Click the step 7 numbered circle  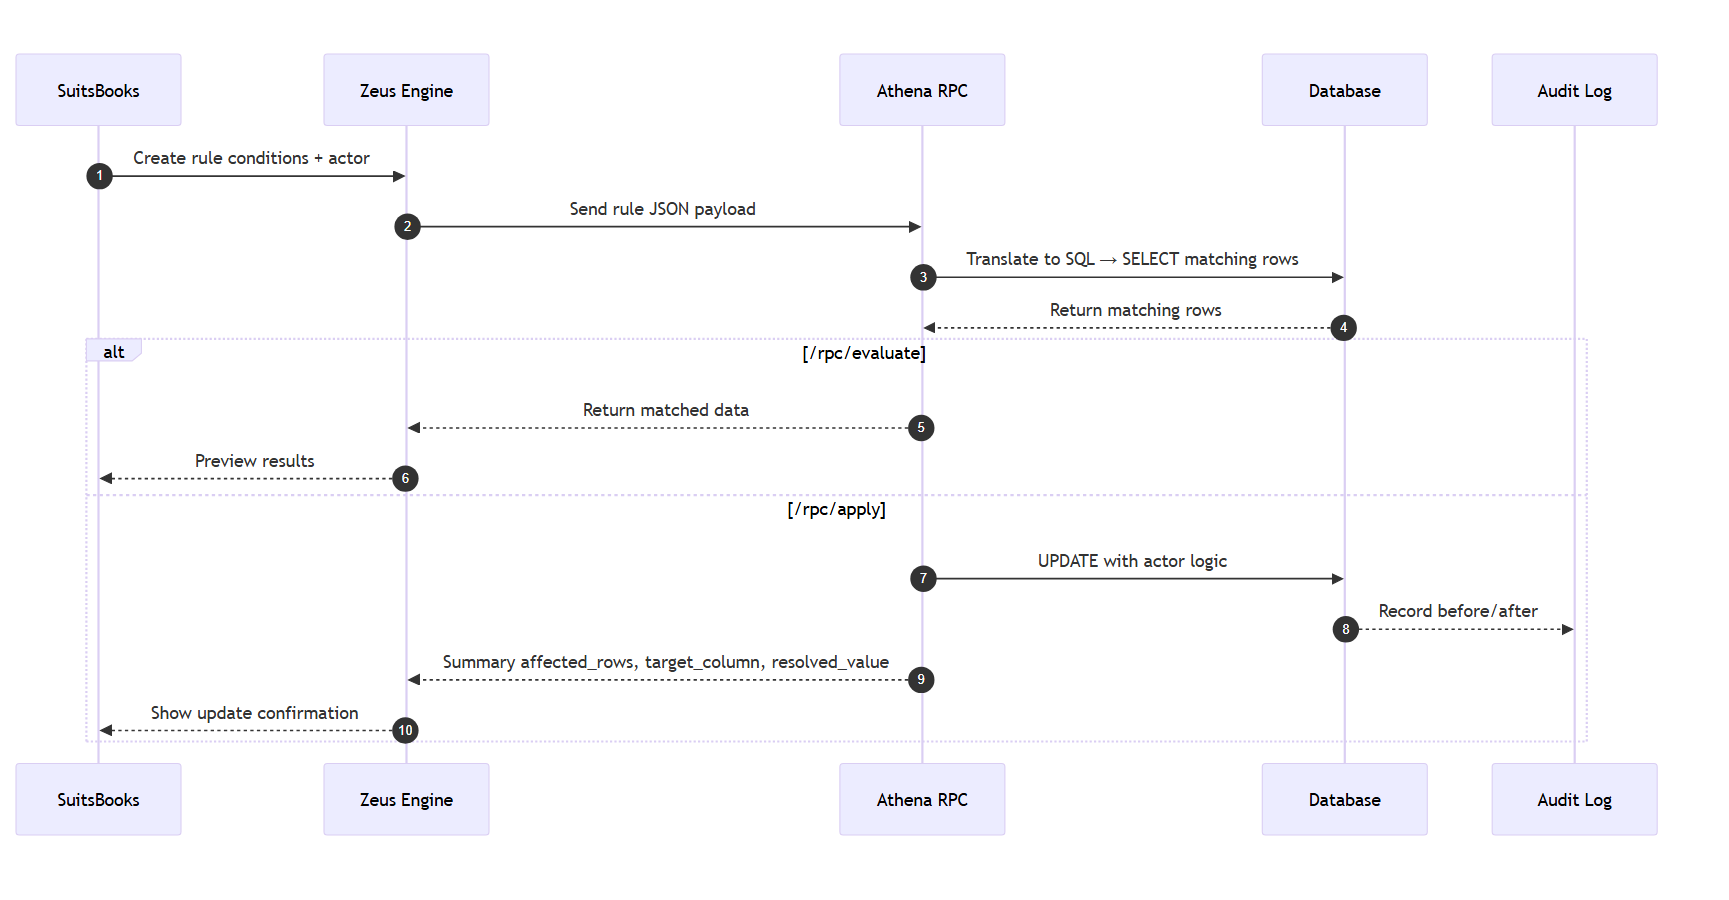[x=923, y=579]
